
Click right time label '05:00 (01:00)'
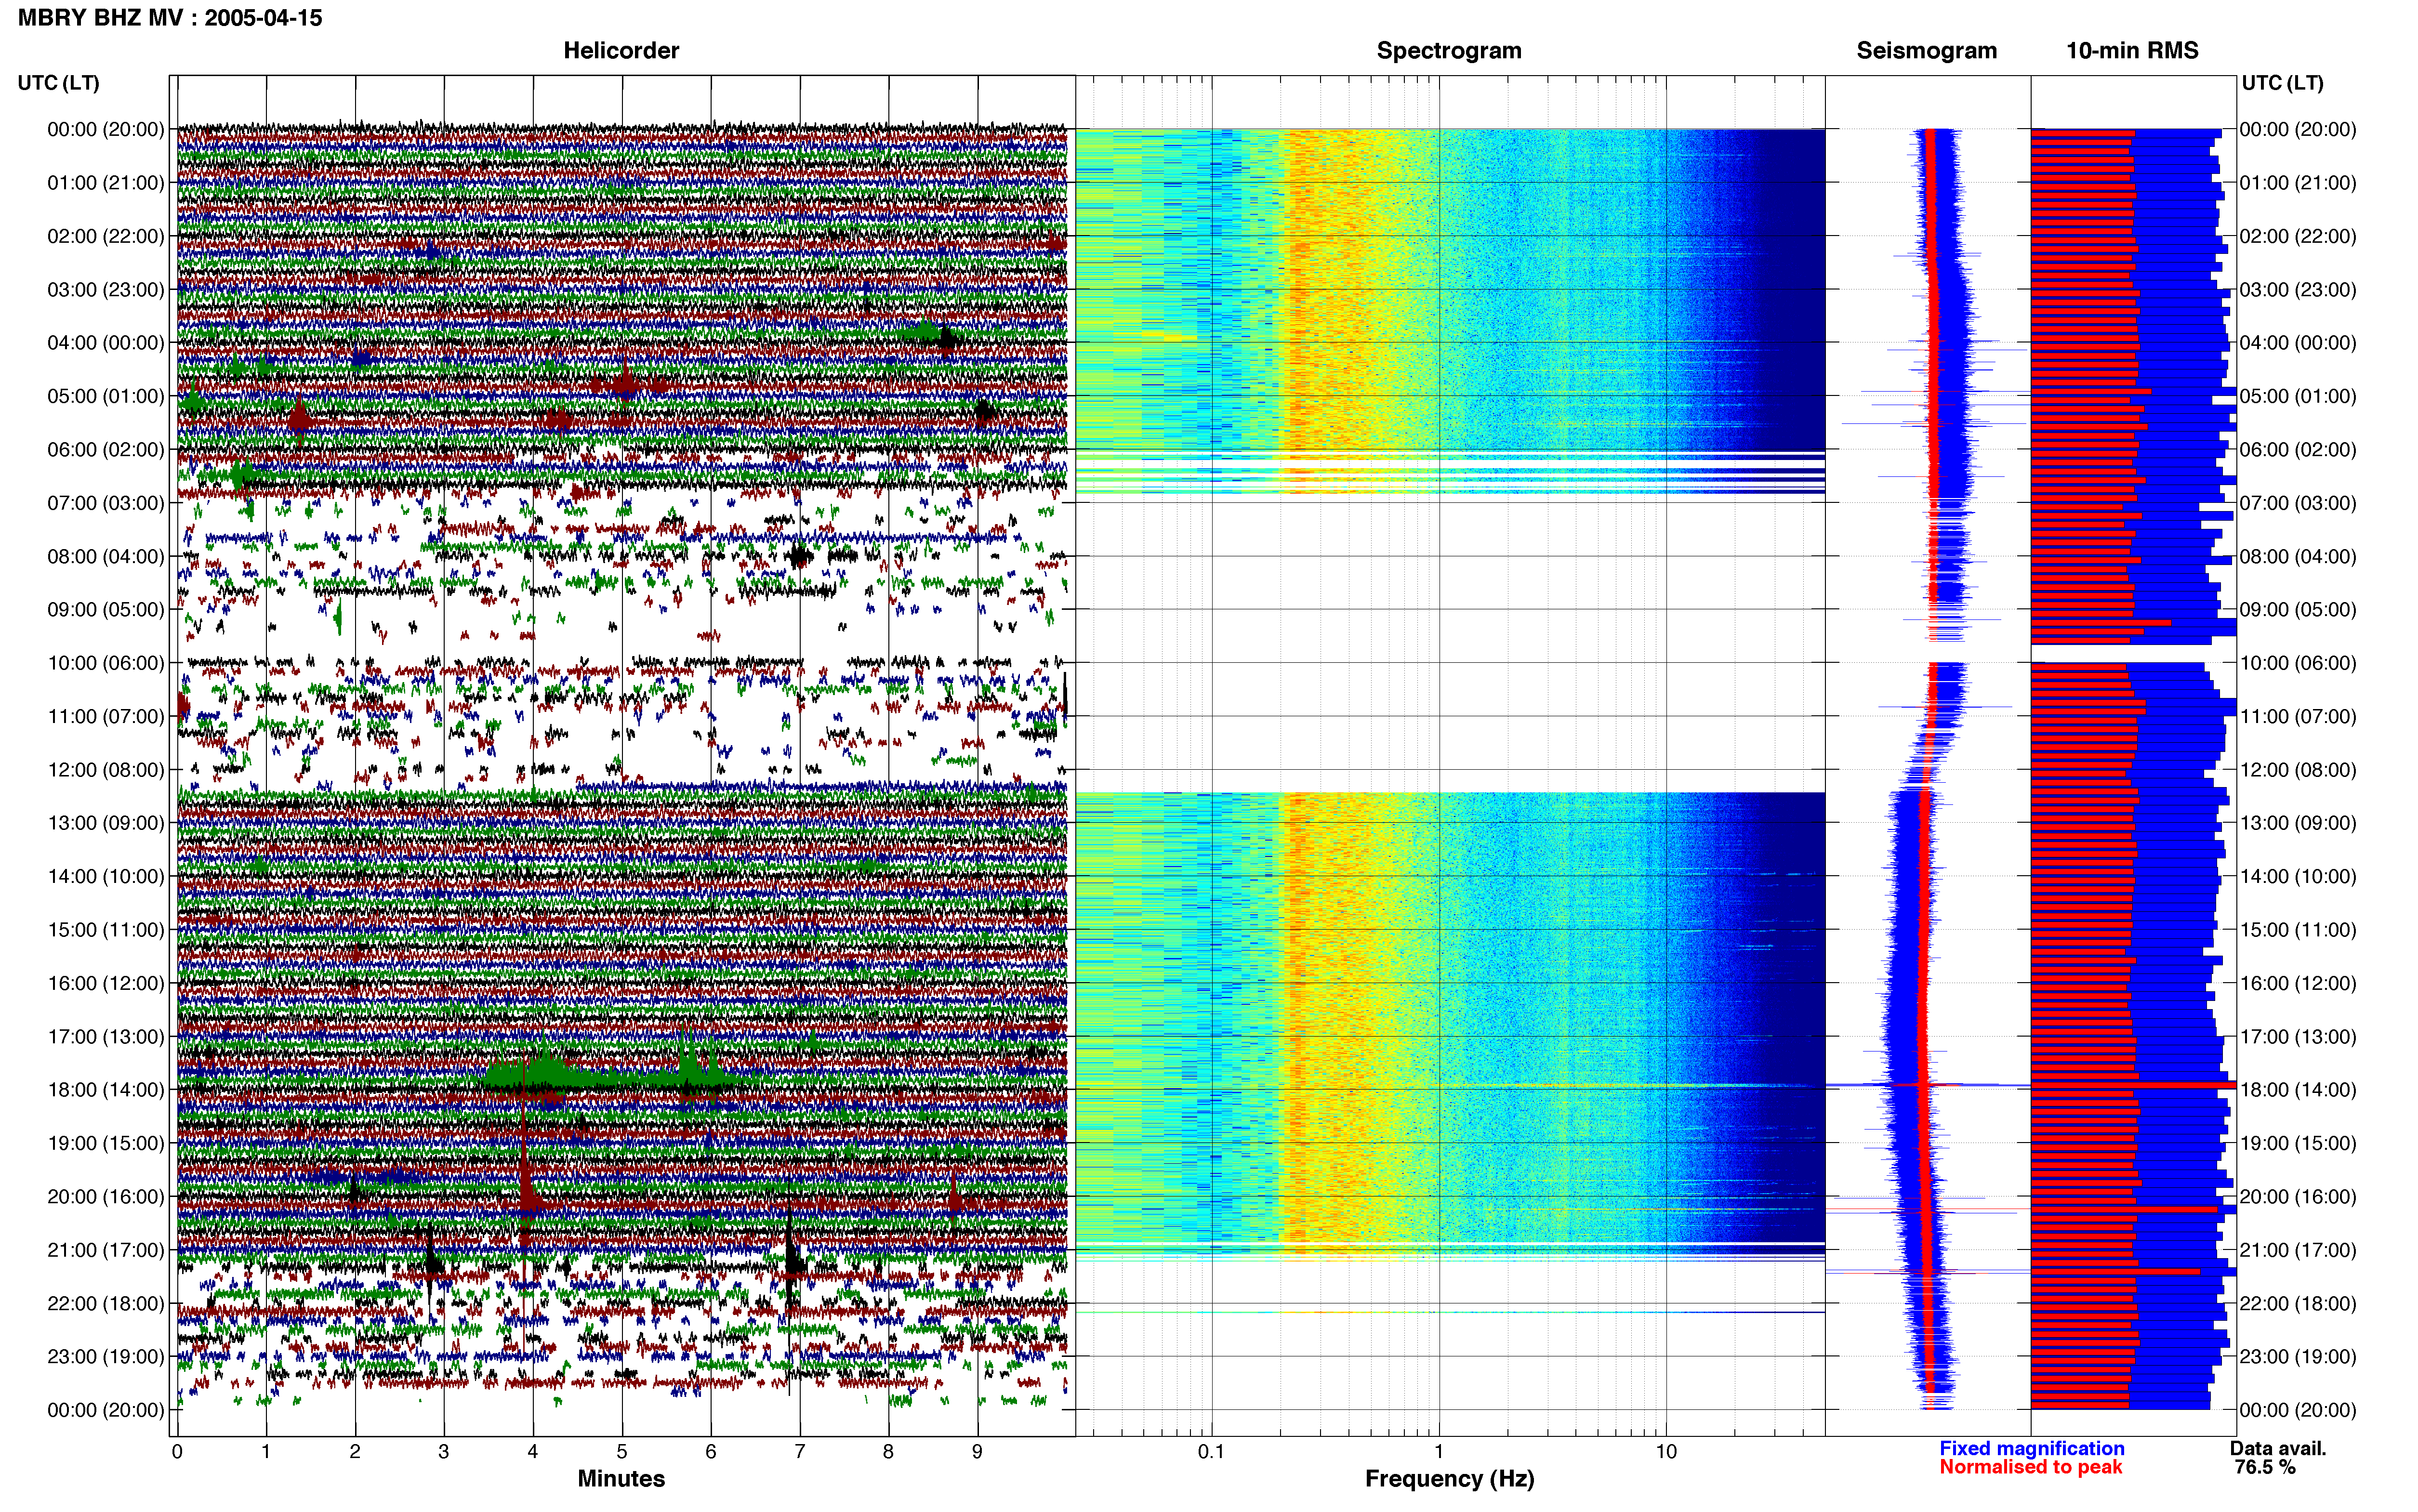point(2298,396)
